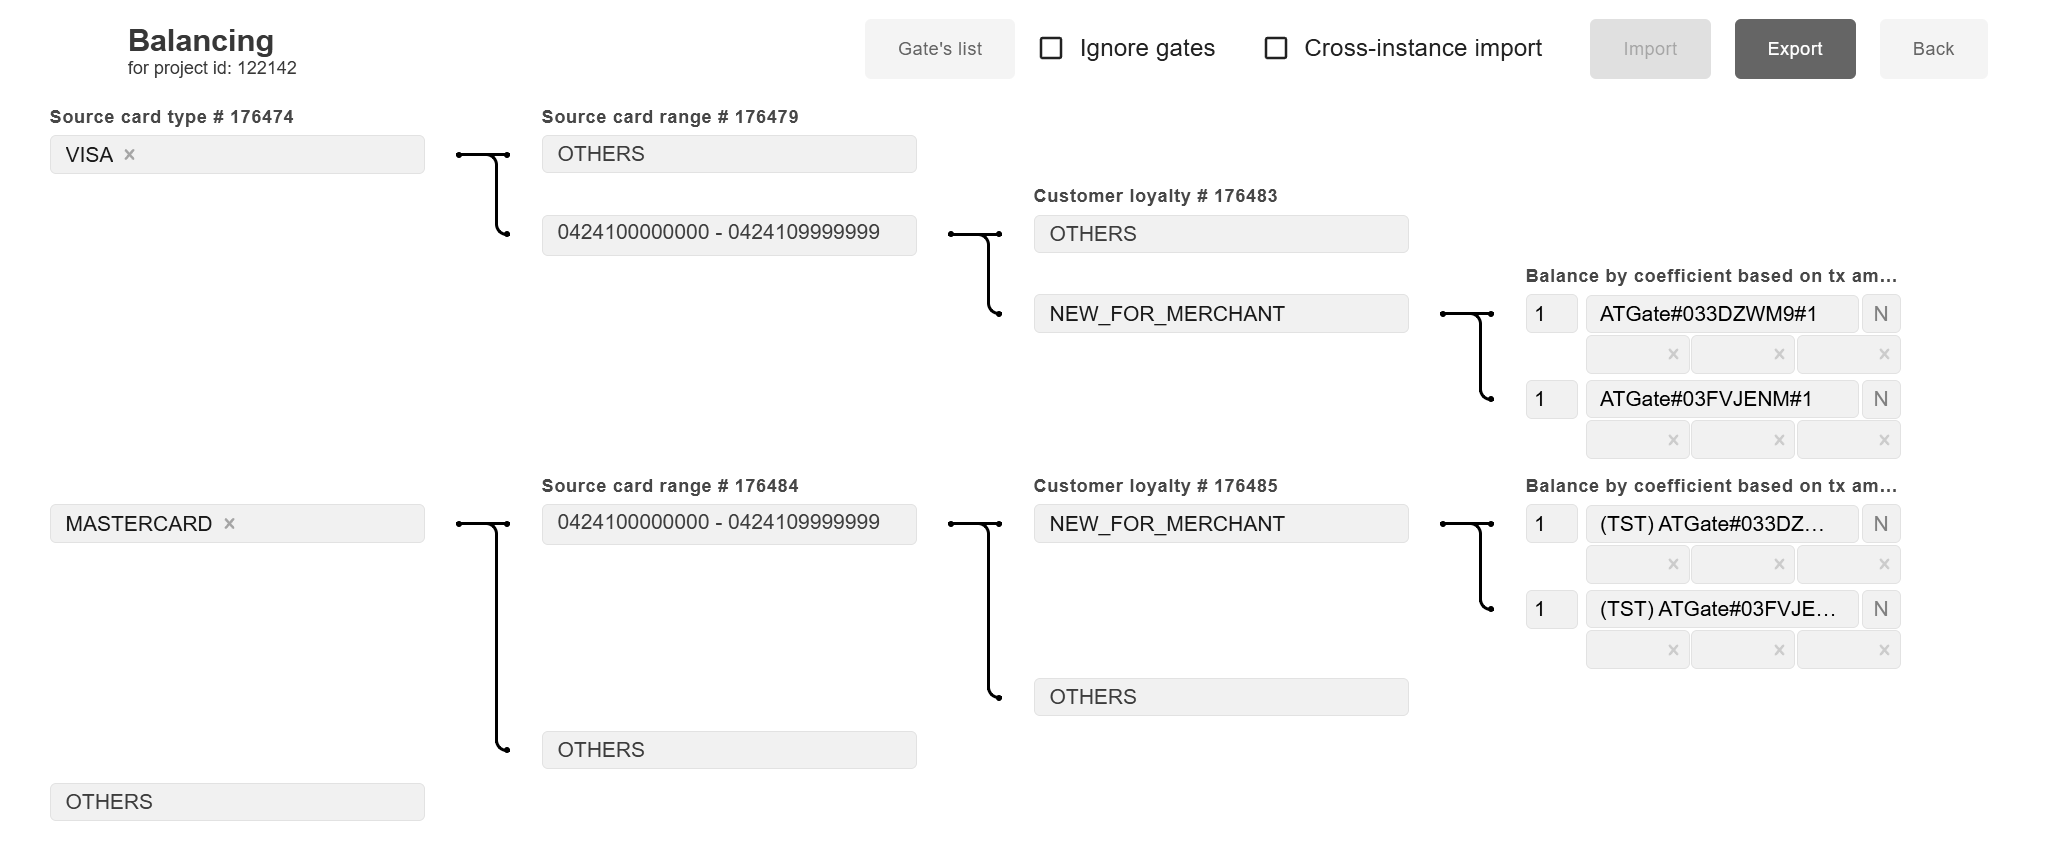Screen dimensions: 2047x865
Task: Open the ATGate#033DZWM9#1 gate selector
Action: point(1721,314)
